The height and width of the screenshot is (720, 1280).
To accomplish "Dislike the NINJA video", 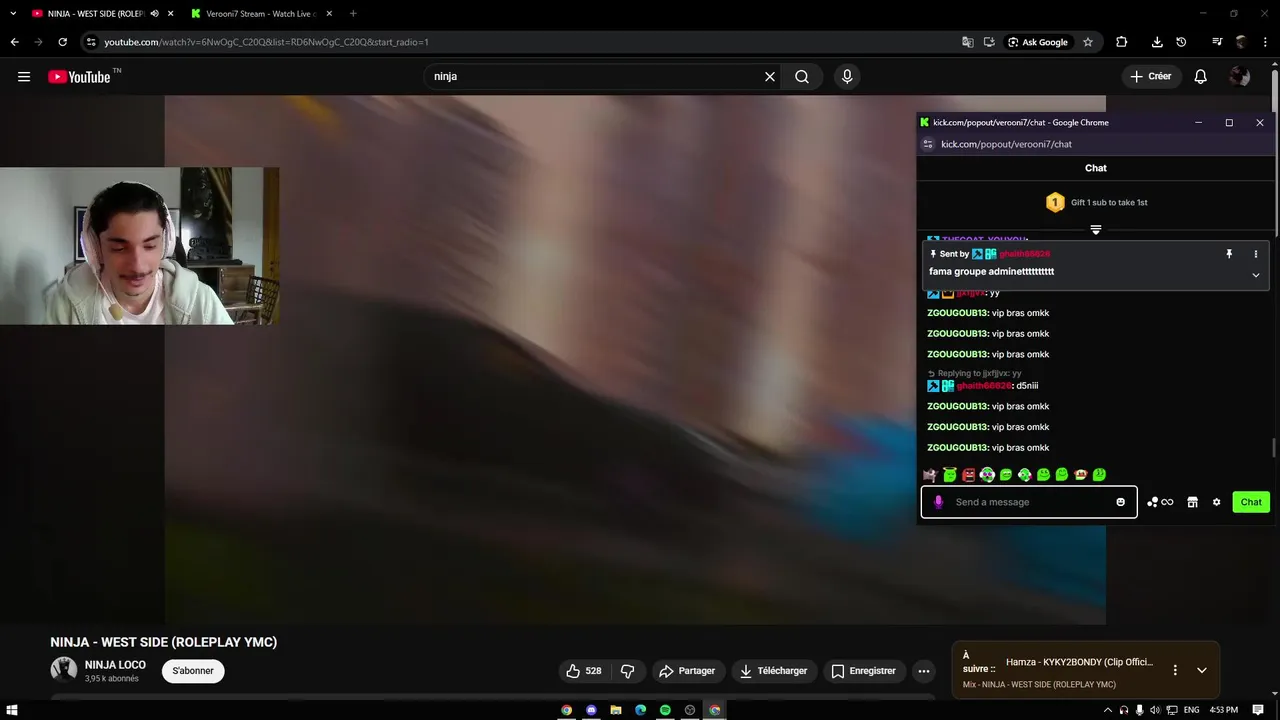I will tap(628, 671).
